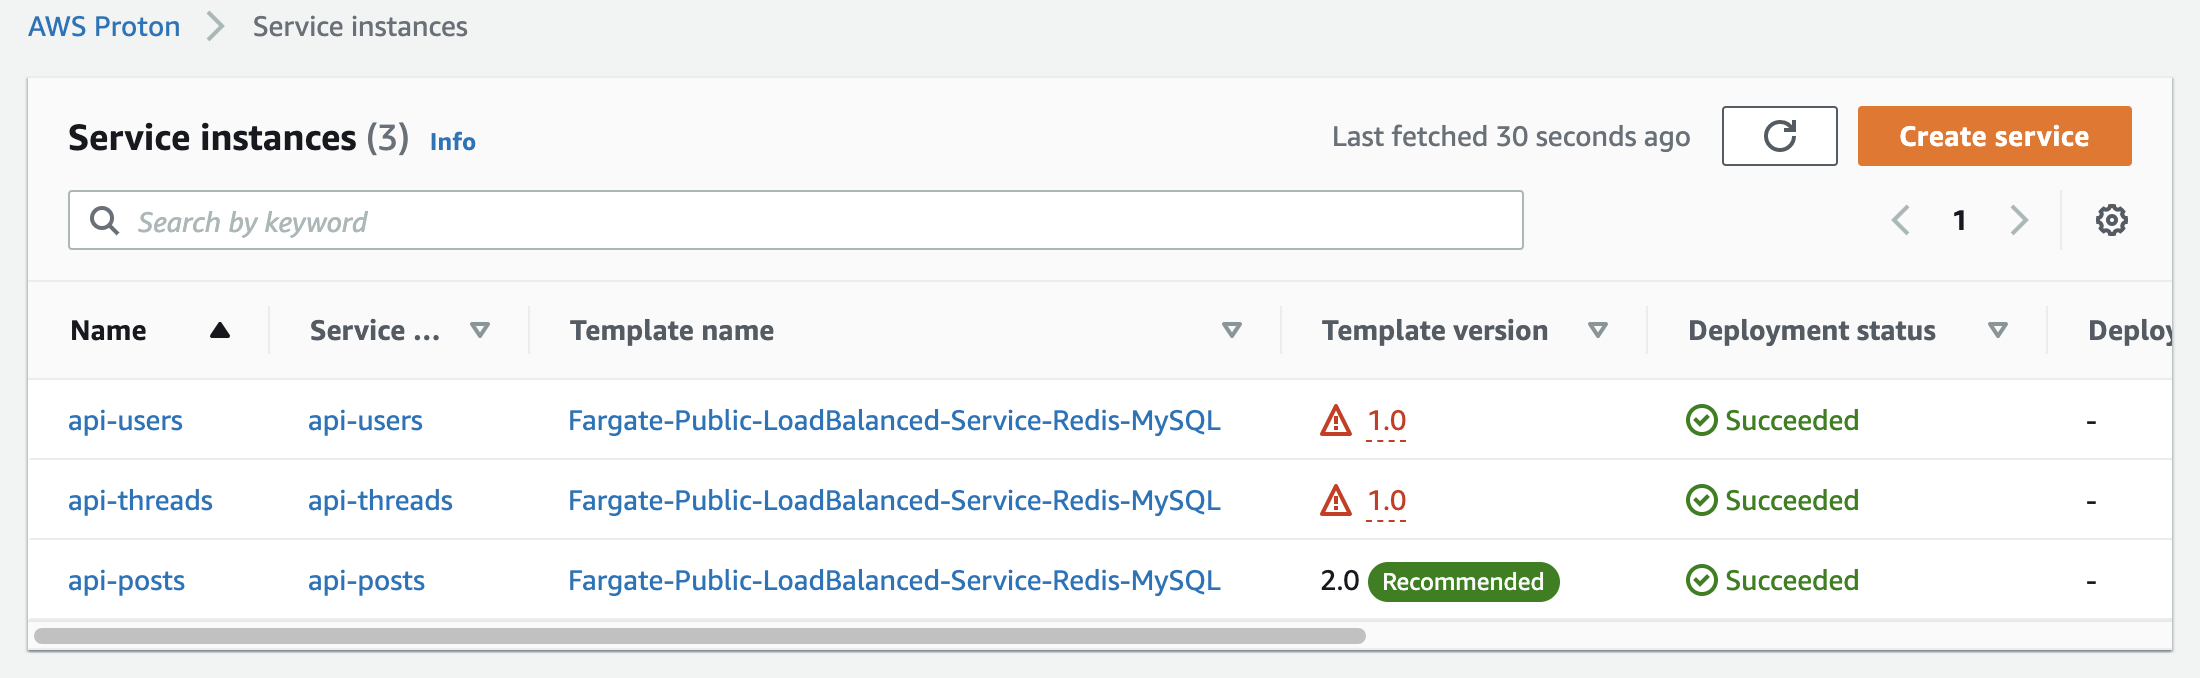The image size is (2200, 678).
Task: Click Service instances breadcrumb text
Action: tap(360, 26)
